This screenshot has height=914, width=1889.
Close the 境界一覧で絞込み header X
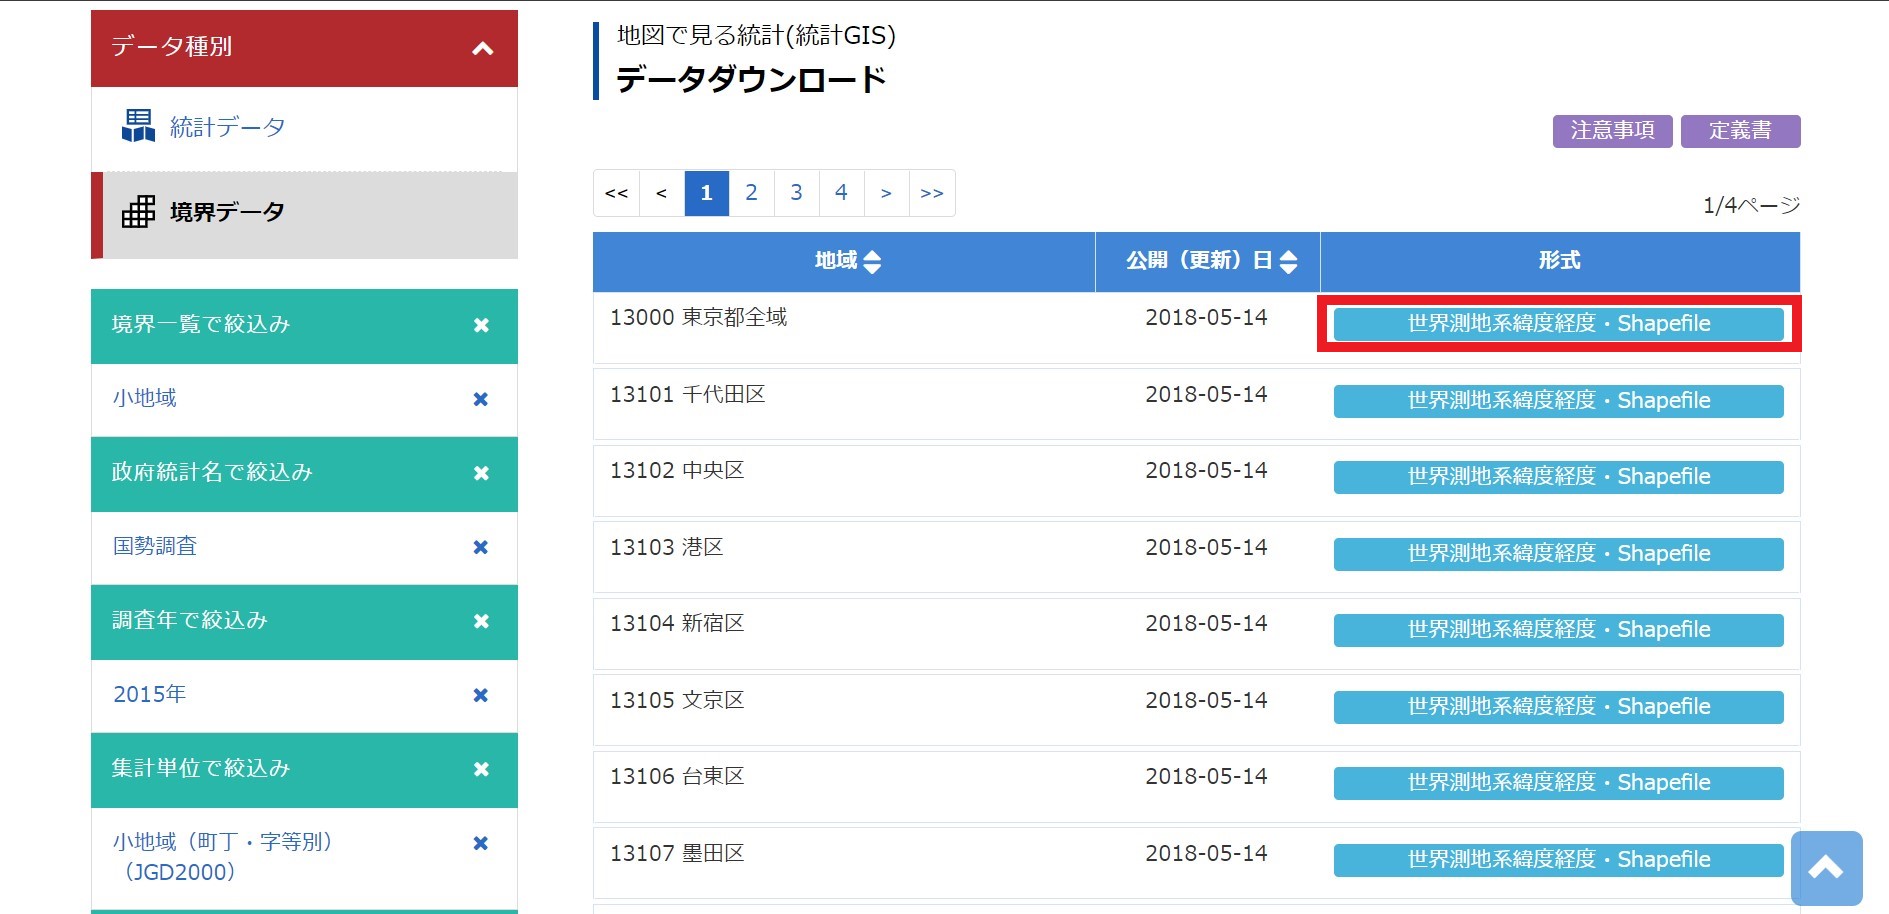[481, 325]
